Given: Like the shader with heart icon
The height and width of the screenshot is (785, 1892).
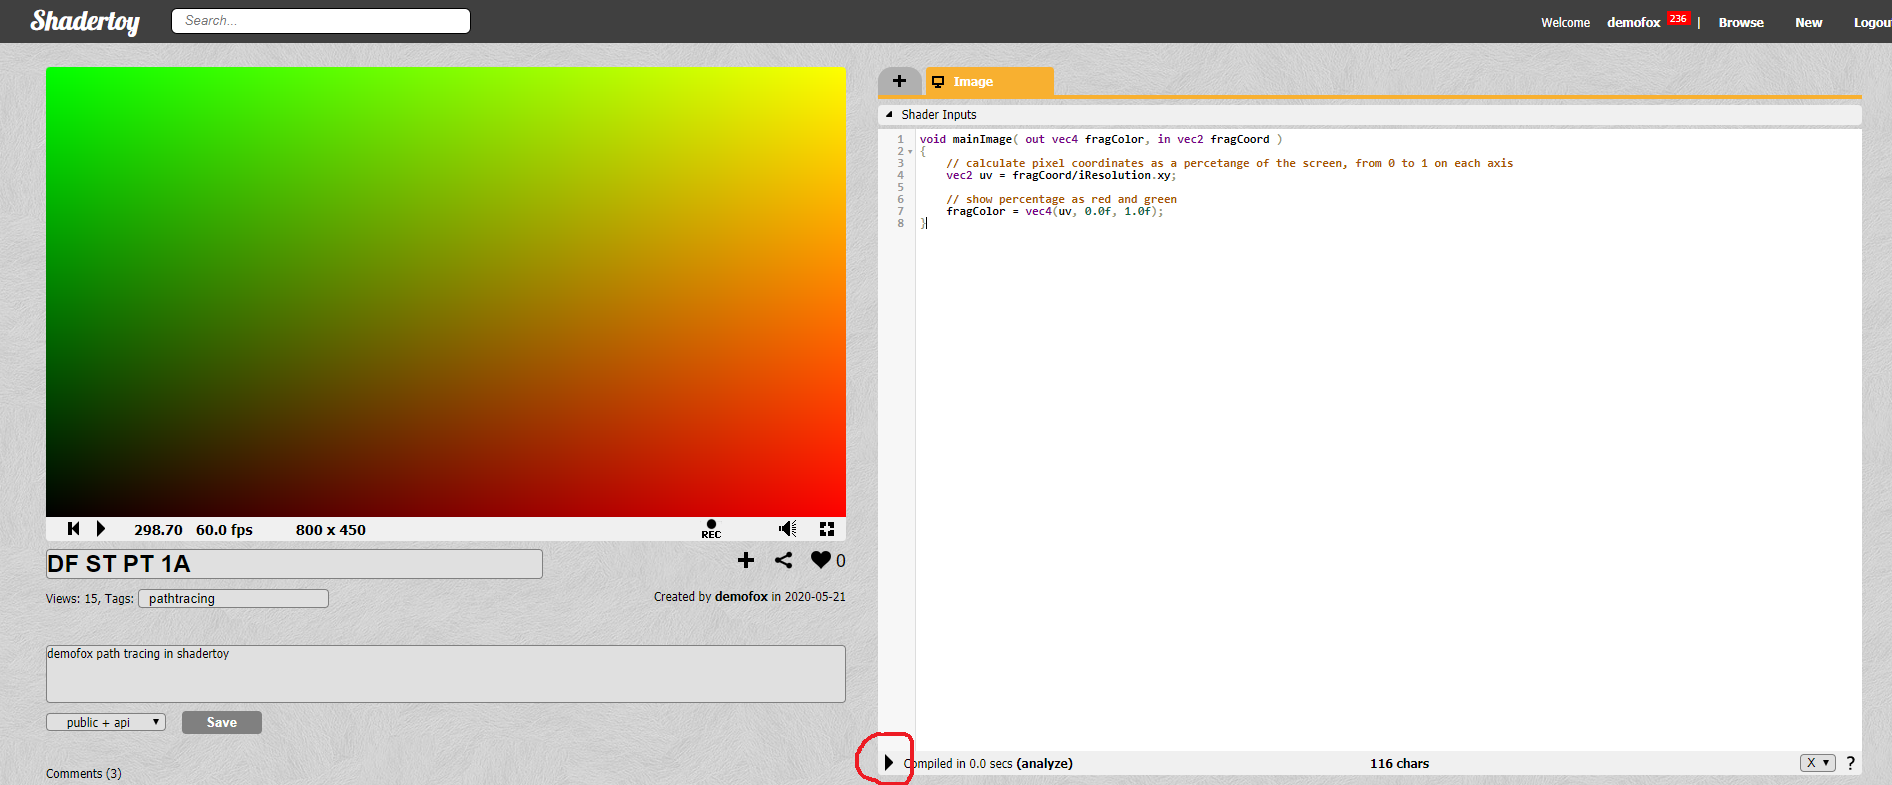Looking at the screenshot, I should click(821, 561).
